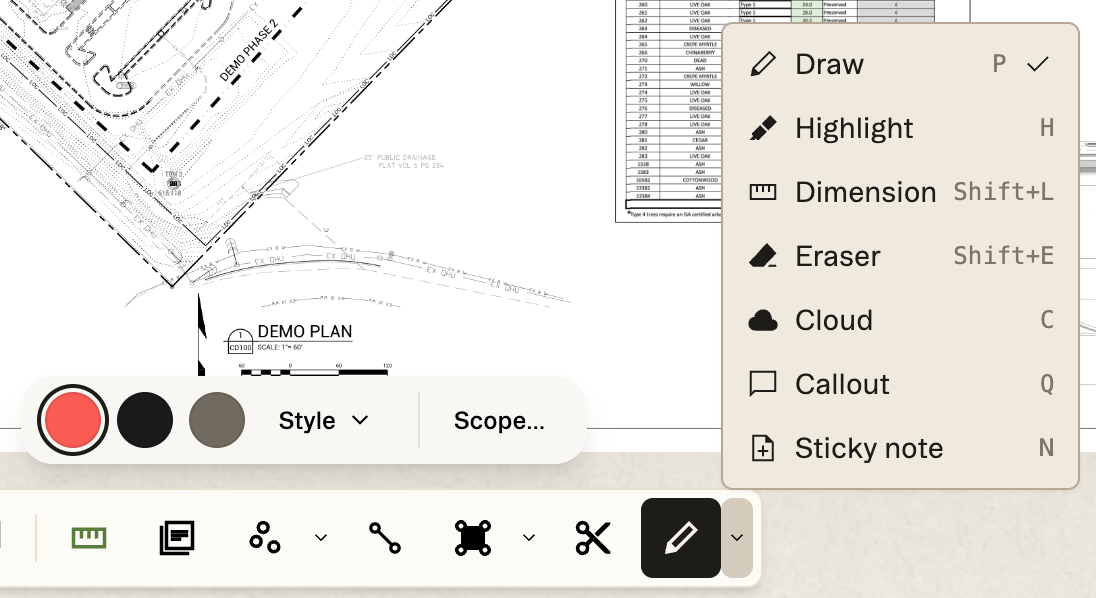Click the graphic scale bar under Demo Plan
Viewport: 1096px width, 598px height.
tap(315, 372)
